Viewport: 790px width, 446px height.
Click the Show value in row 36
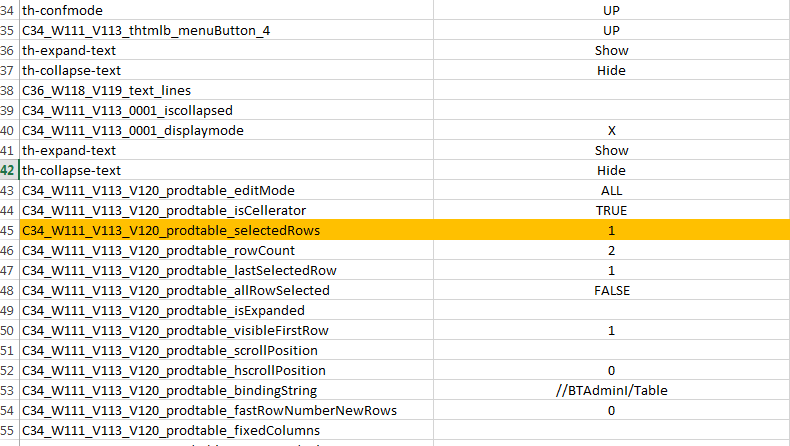point(612,50)
